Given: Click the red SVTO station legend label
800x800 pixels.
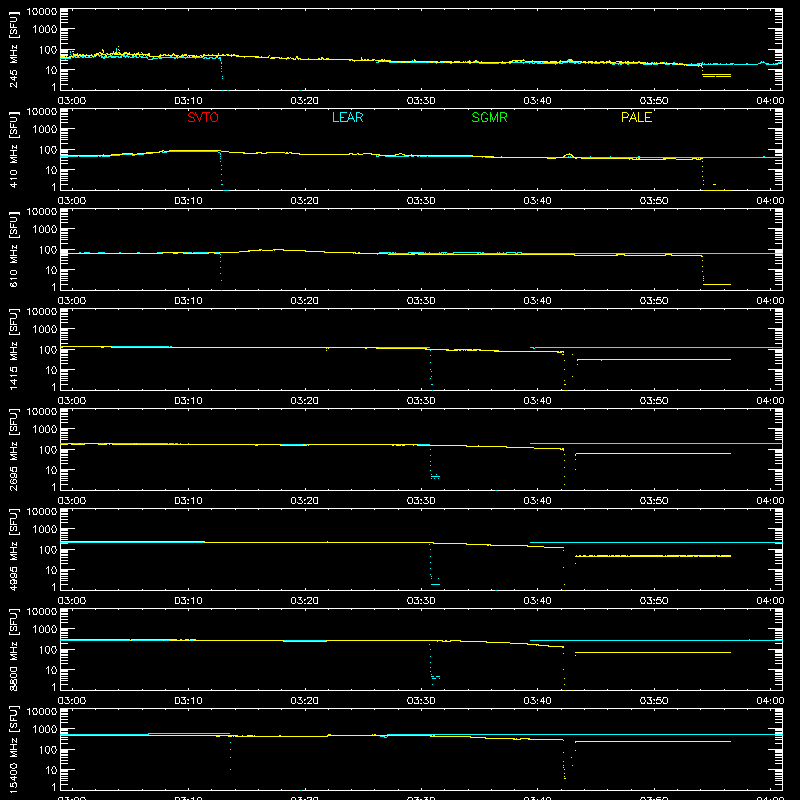Looking at the screenshot, I should tap(203, 117).
